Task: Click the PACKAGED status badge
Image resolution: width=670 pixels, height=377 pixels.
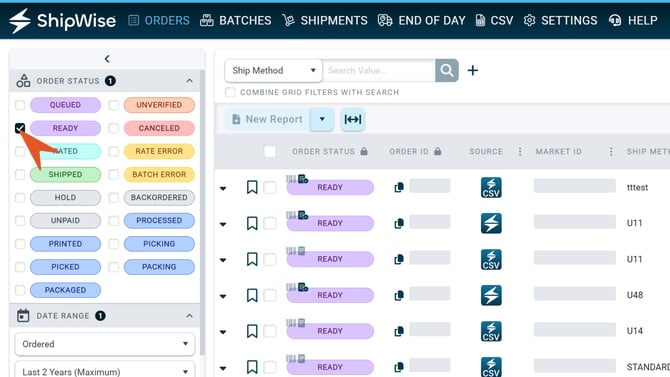Action: pyautogui.click(x=65, y=290)
